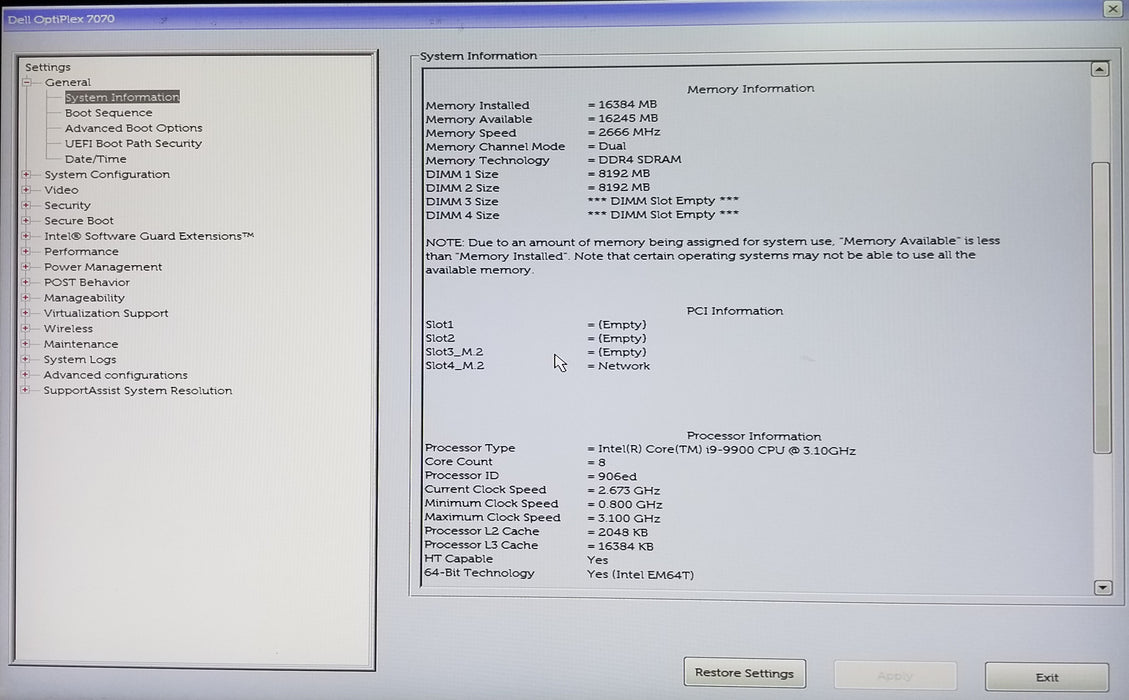
Task: Click the Restore Settings button
Action: click(x=745, y=673)
